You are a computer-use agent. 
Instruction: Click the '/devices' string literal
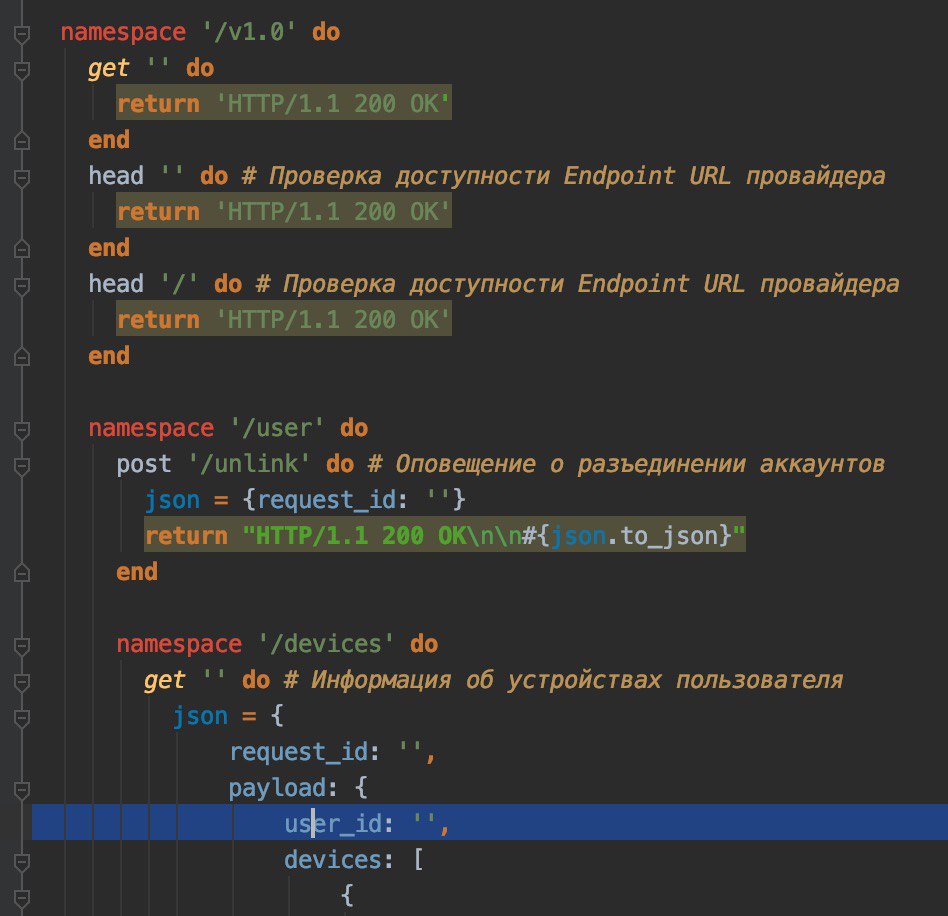[326, 644]
